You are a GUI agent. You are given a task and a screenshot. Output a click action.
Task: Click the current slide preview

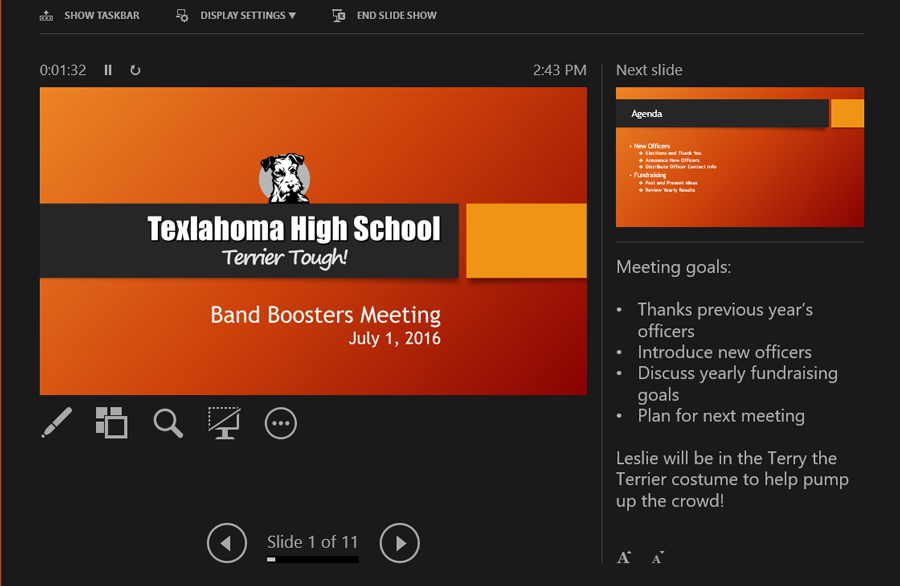pos(313,241)
